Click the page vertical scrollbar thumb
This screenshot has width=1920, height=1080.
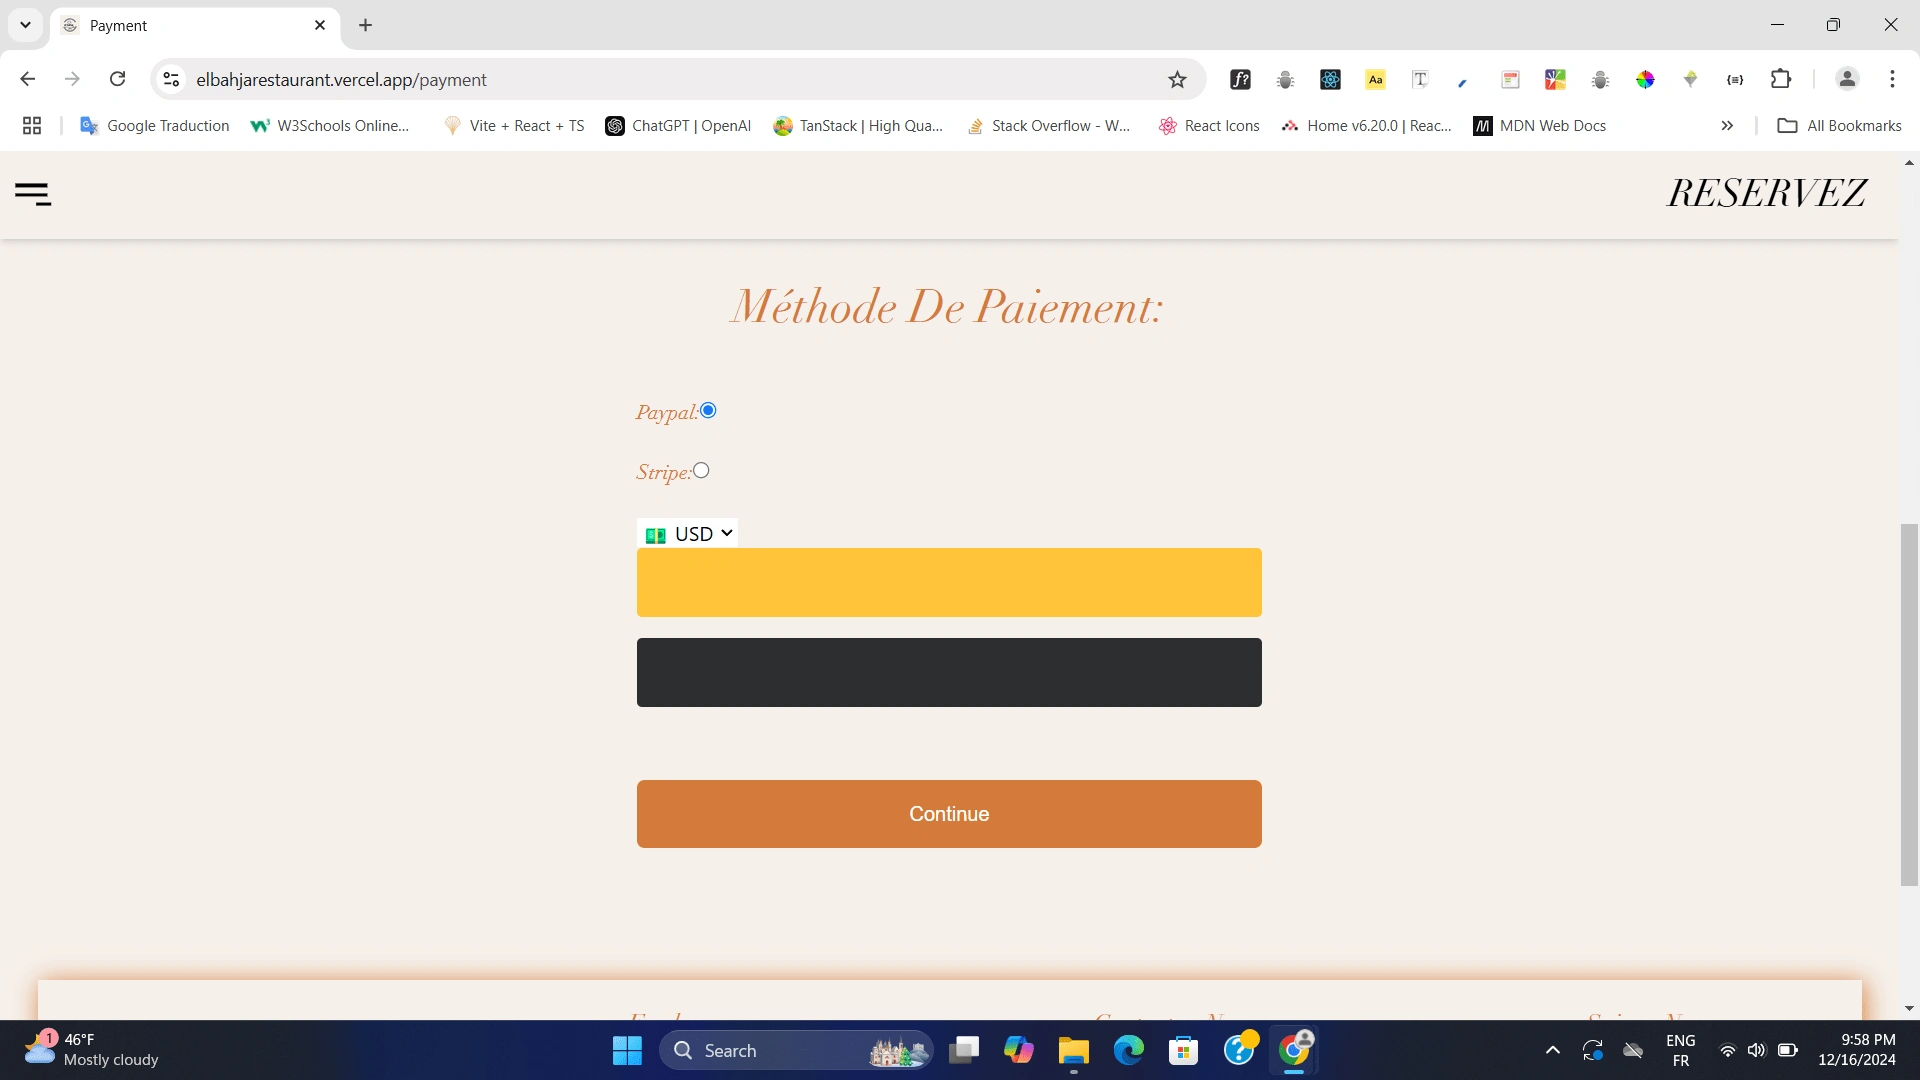point(1909,704)
